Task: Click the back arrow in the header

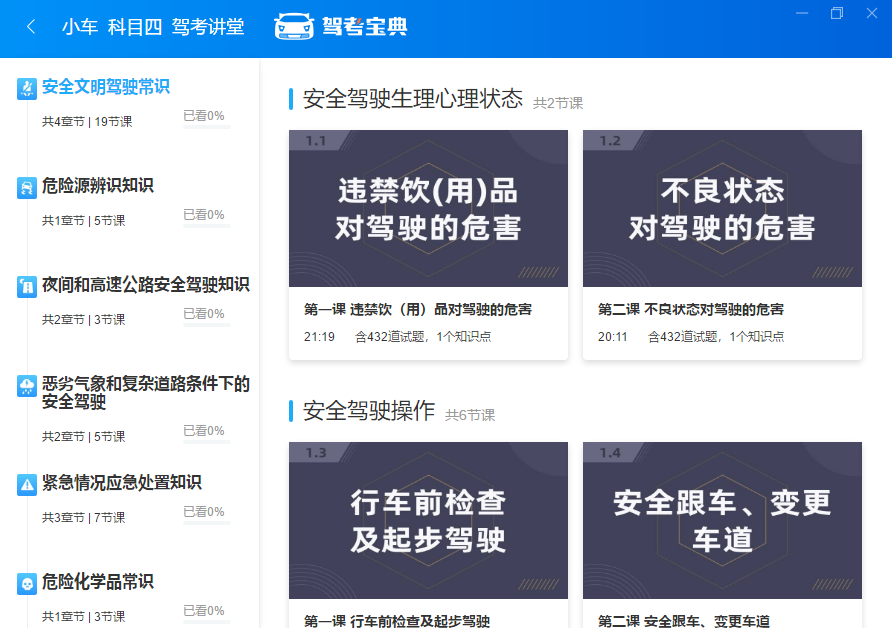Action: pos(31,26)
